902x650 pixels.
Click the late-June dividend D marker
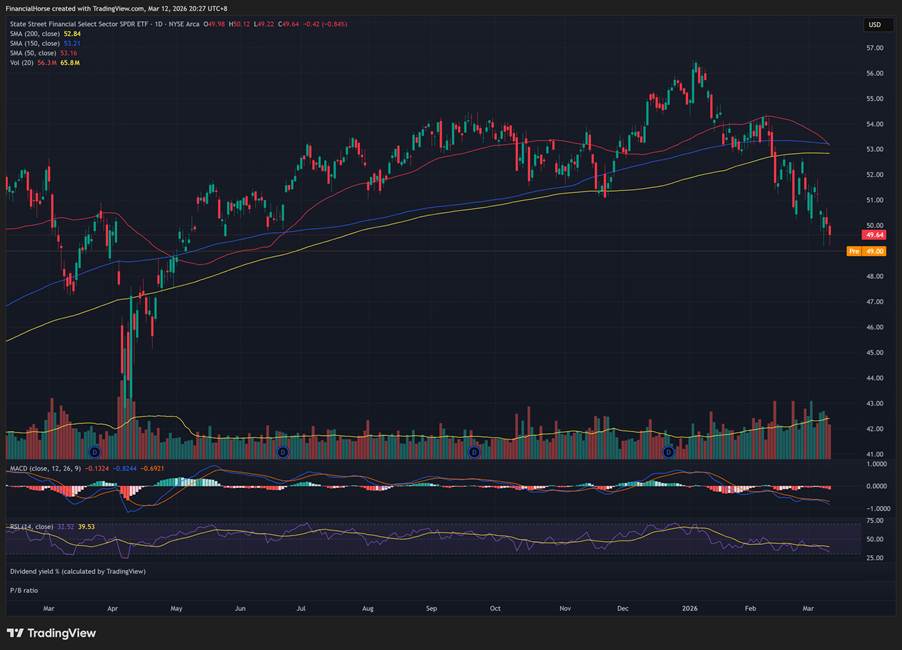pyautogui.click(x=281, y=453)
